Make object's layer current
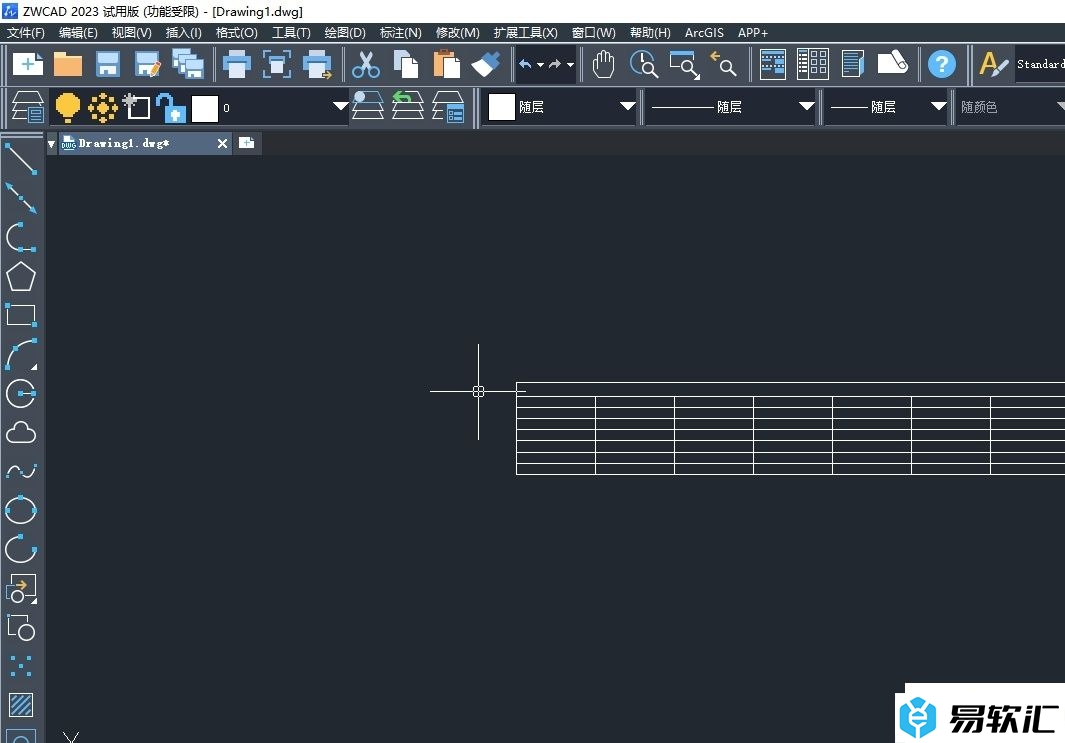This screenshot has width=1065, height=743. coord(368,106)
